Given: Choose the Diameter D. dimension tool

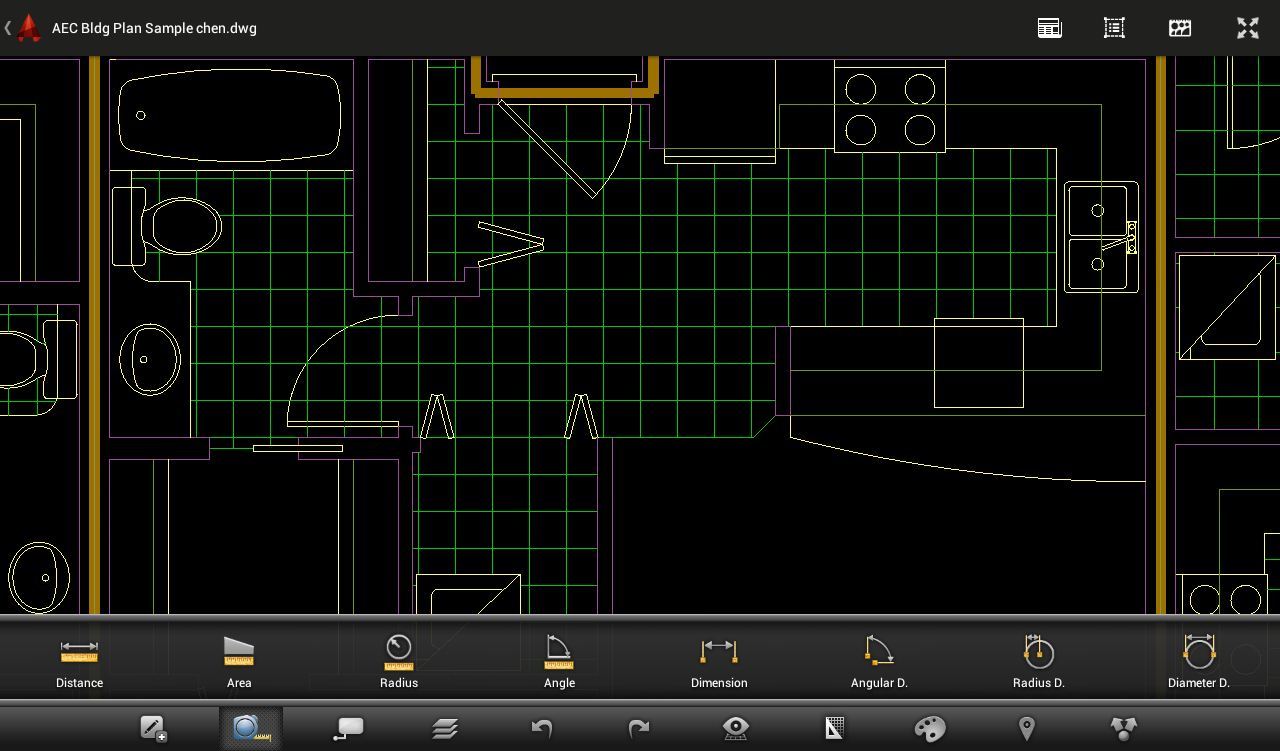Looking at the screenshot, I should (x=1199, y=662).
